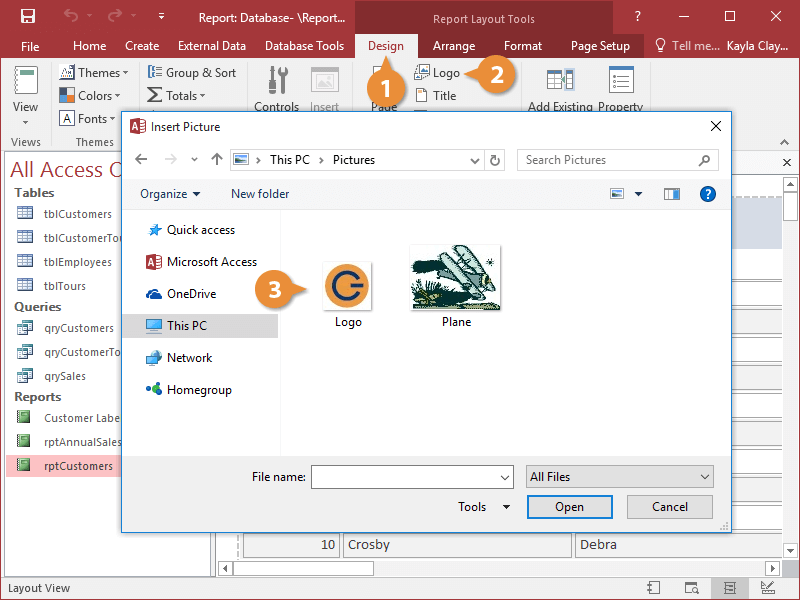The width and height of the screenshot is (800, 600).
Task: Expand the Organize menu
Action: click(170, 194)
